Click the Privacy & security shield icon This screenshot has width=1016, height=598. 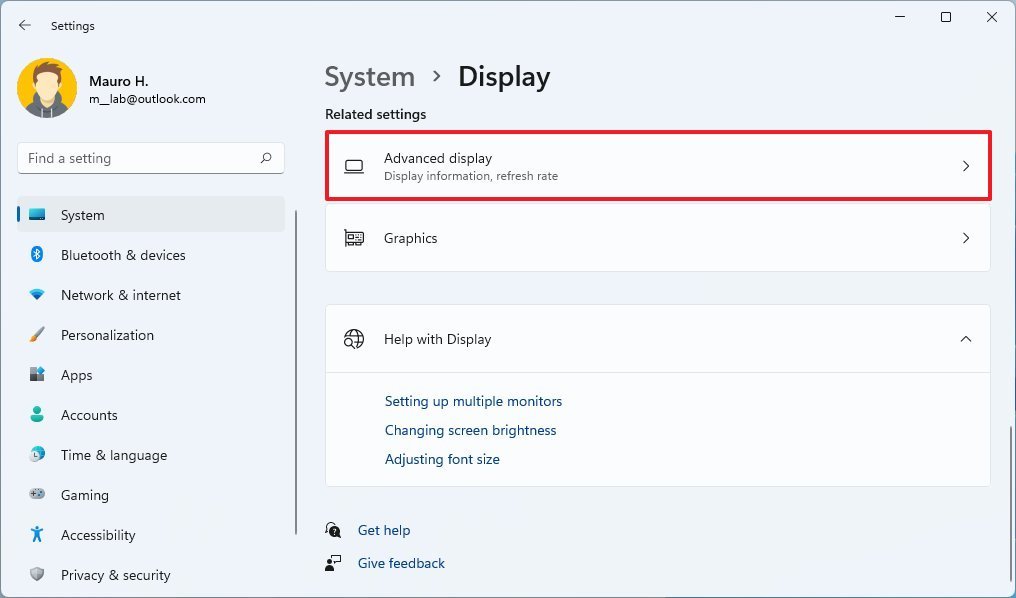(x=37, y=575)
